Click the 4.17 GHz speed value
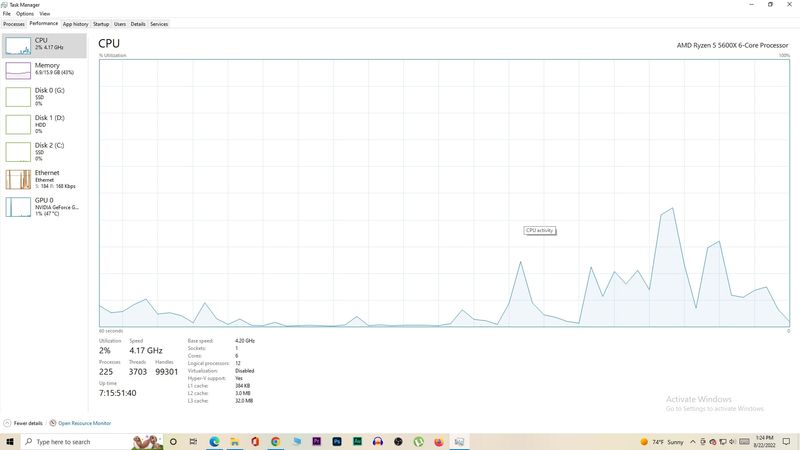 pos(146,351)
